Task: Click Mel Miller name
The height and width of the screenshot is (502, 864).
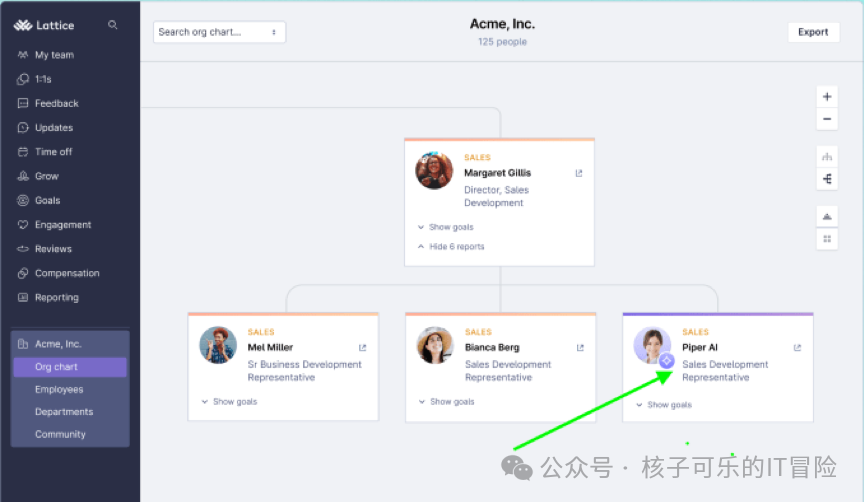Action: click(270, 347)
